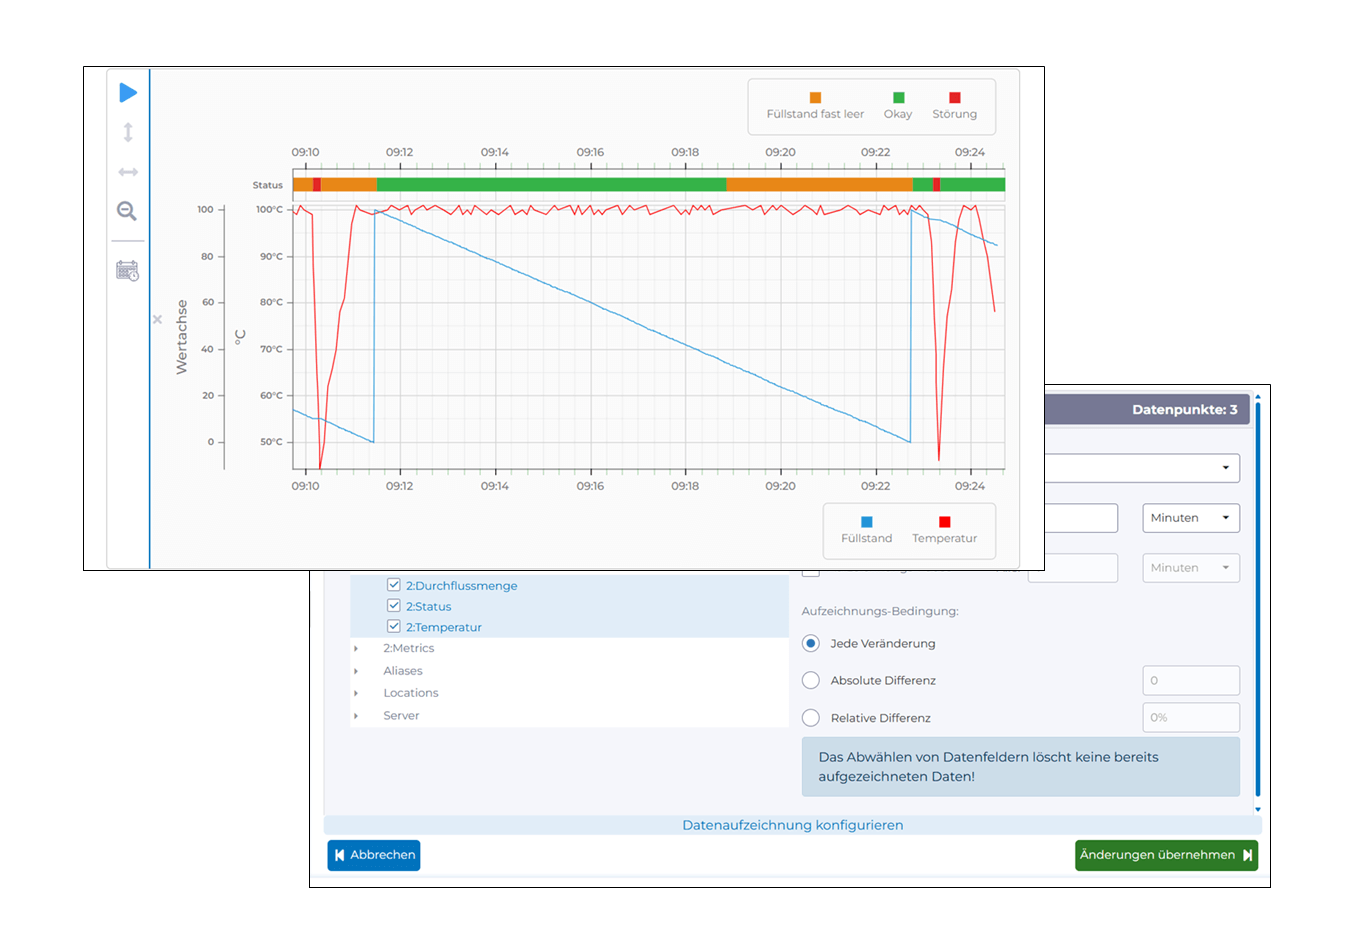The image size is (1347, 951).
Task: Open the calendar time range icon
Action: [128, 270]
